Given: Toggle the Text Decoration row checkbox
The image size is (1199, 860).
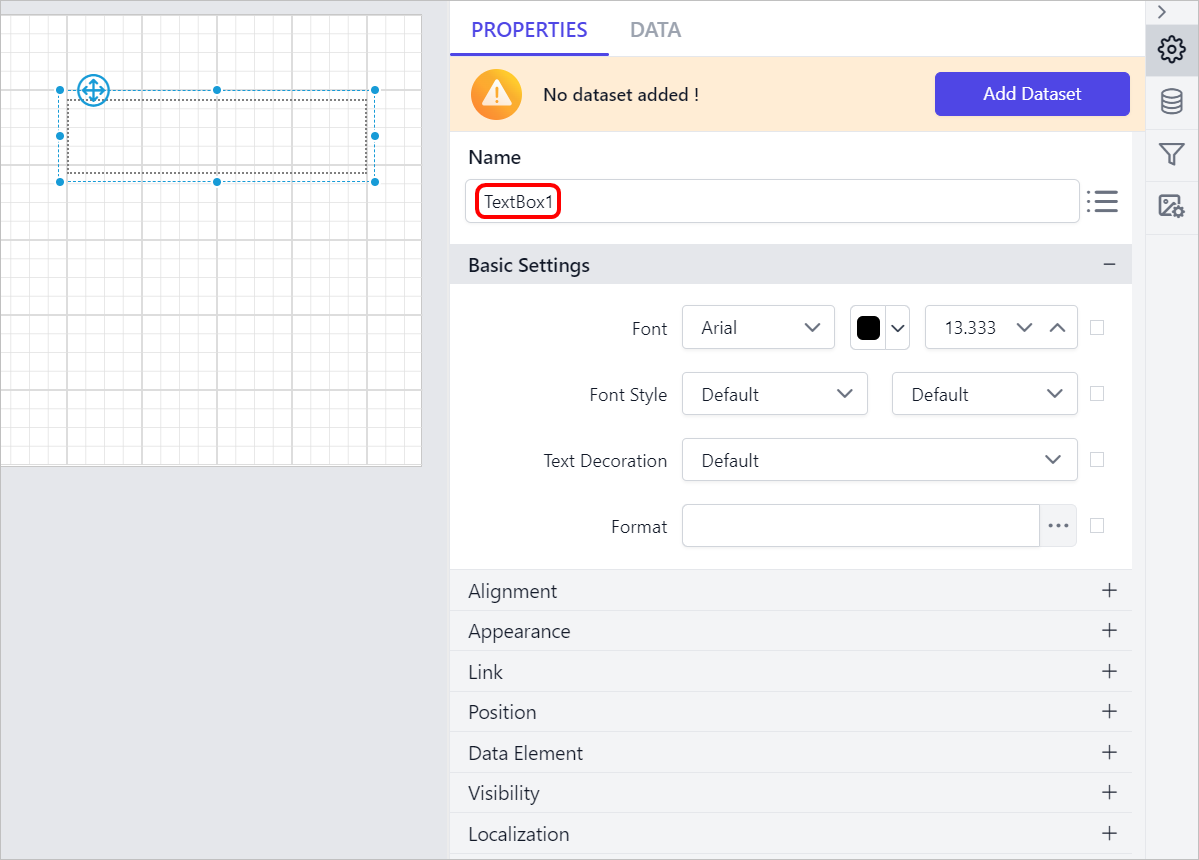Looking at the screenshot, I should point(1097,459).
